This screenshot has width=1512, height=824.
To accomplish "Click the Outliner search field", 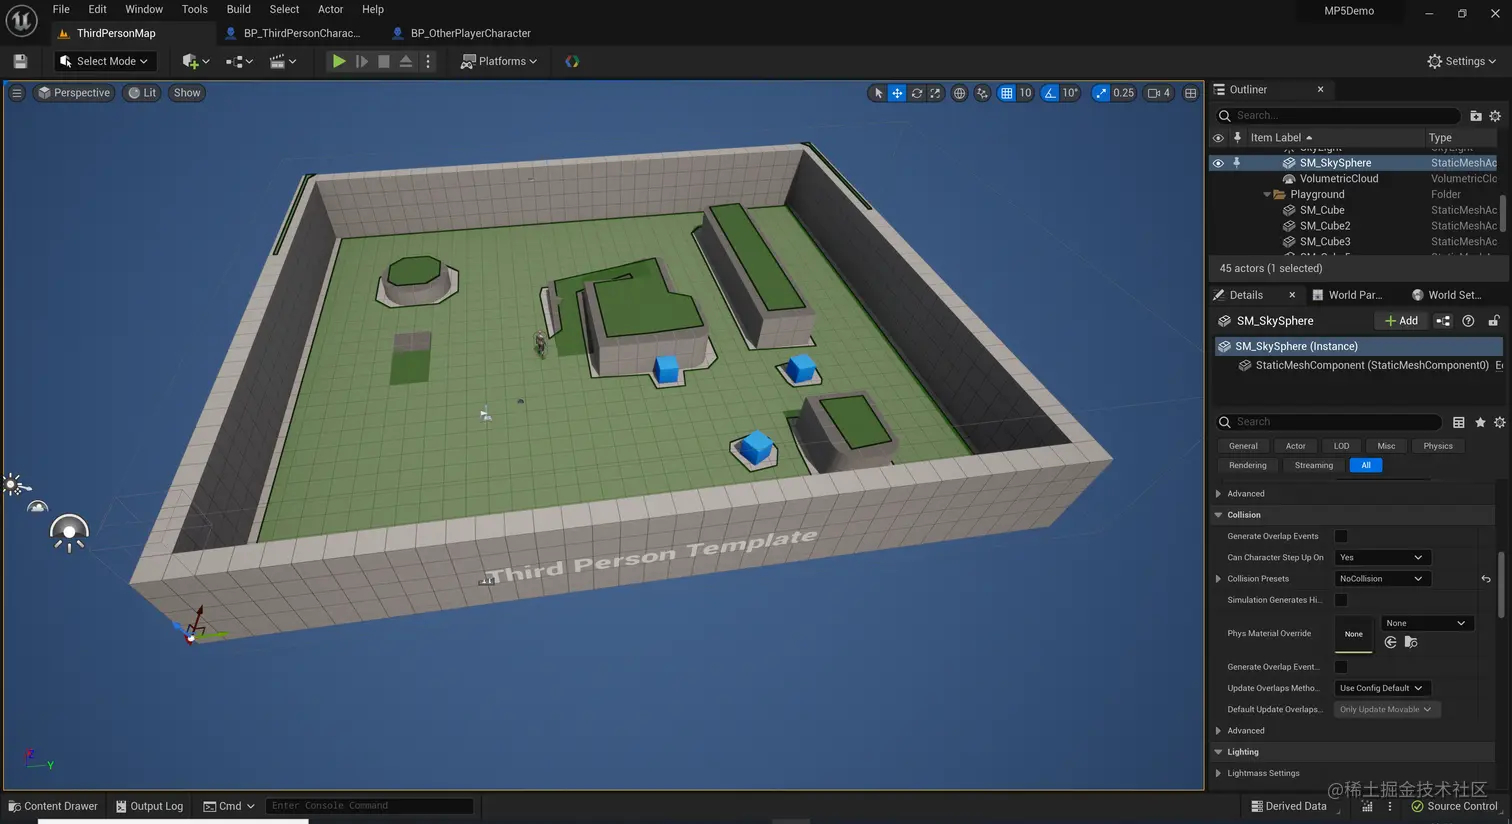I will [1338, 116].
